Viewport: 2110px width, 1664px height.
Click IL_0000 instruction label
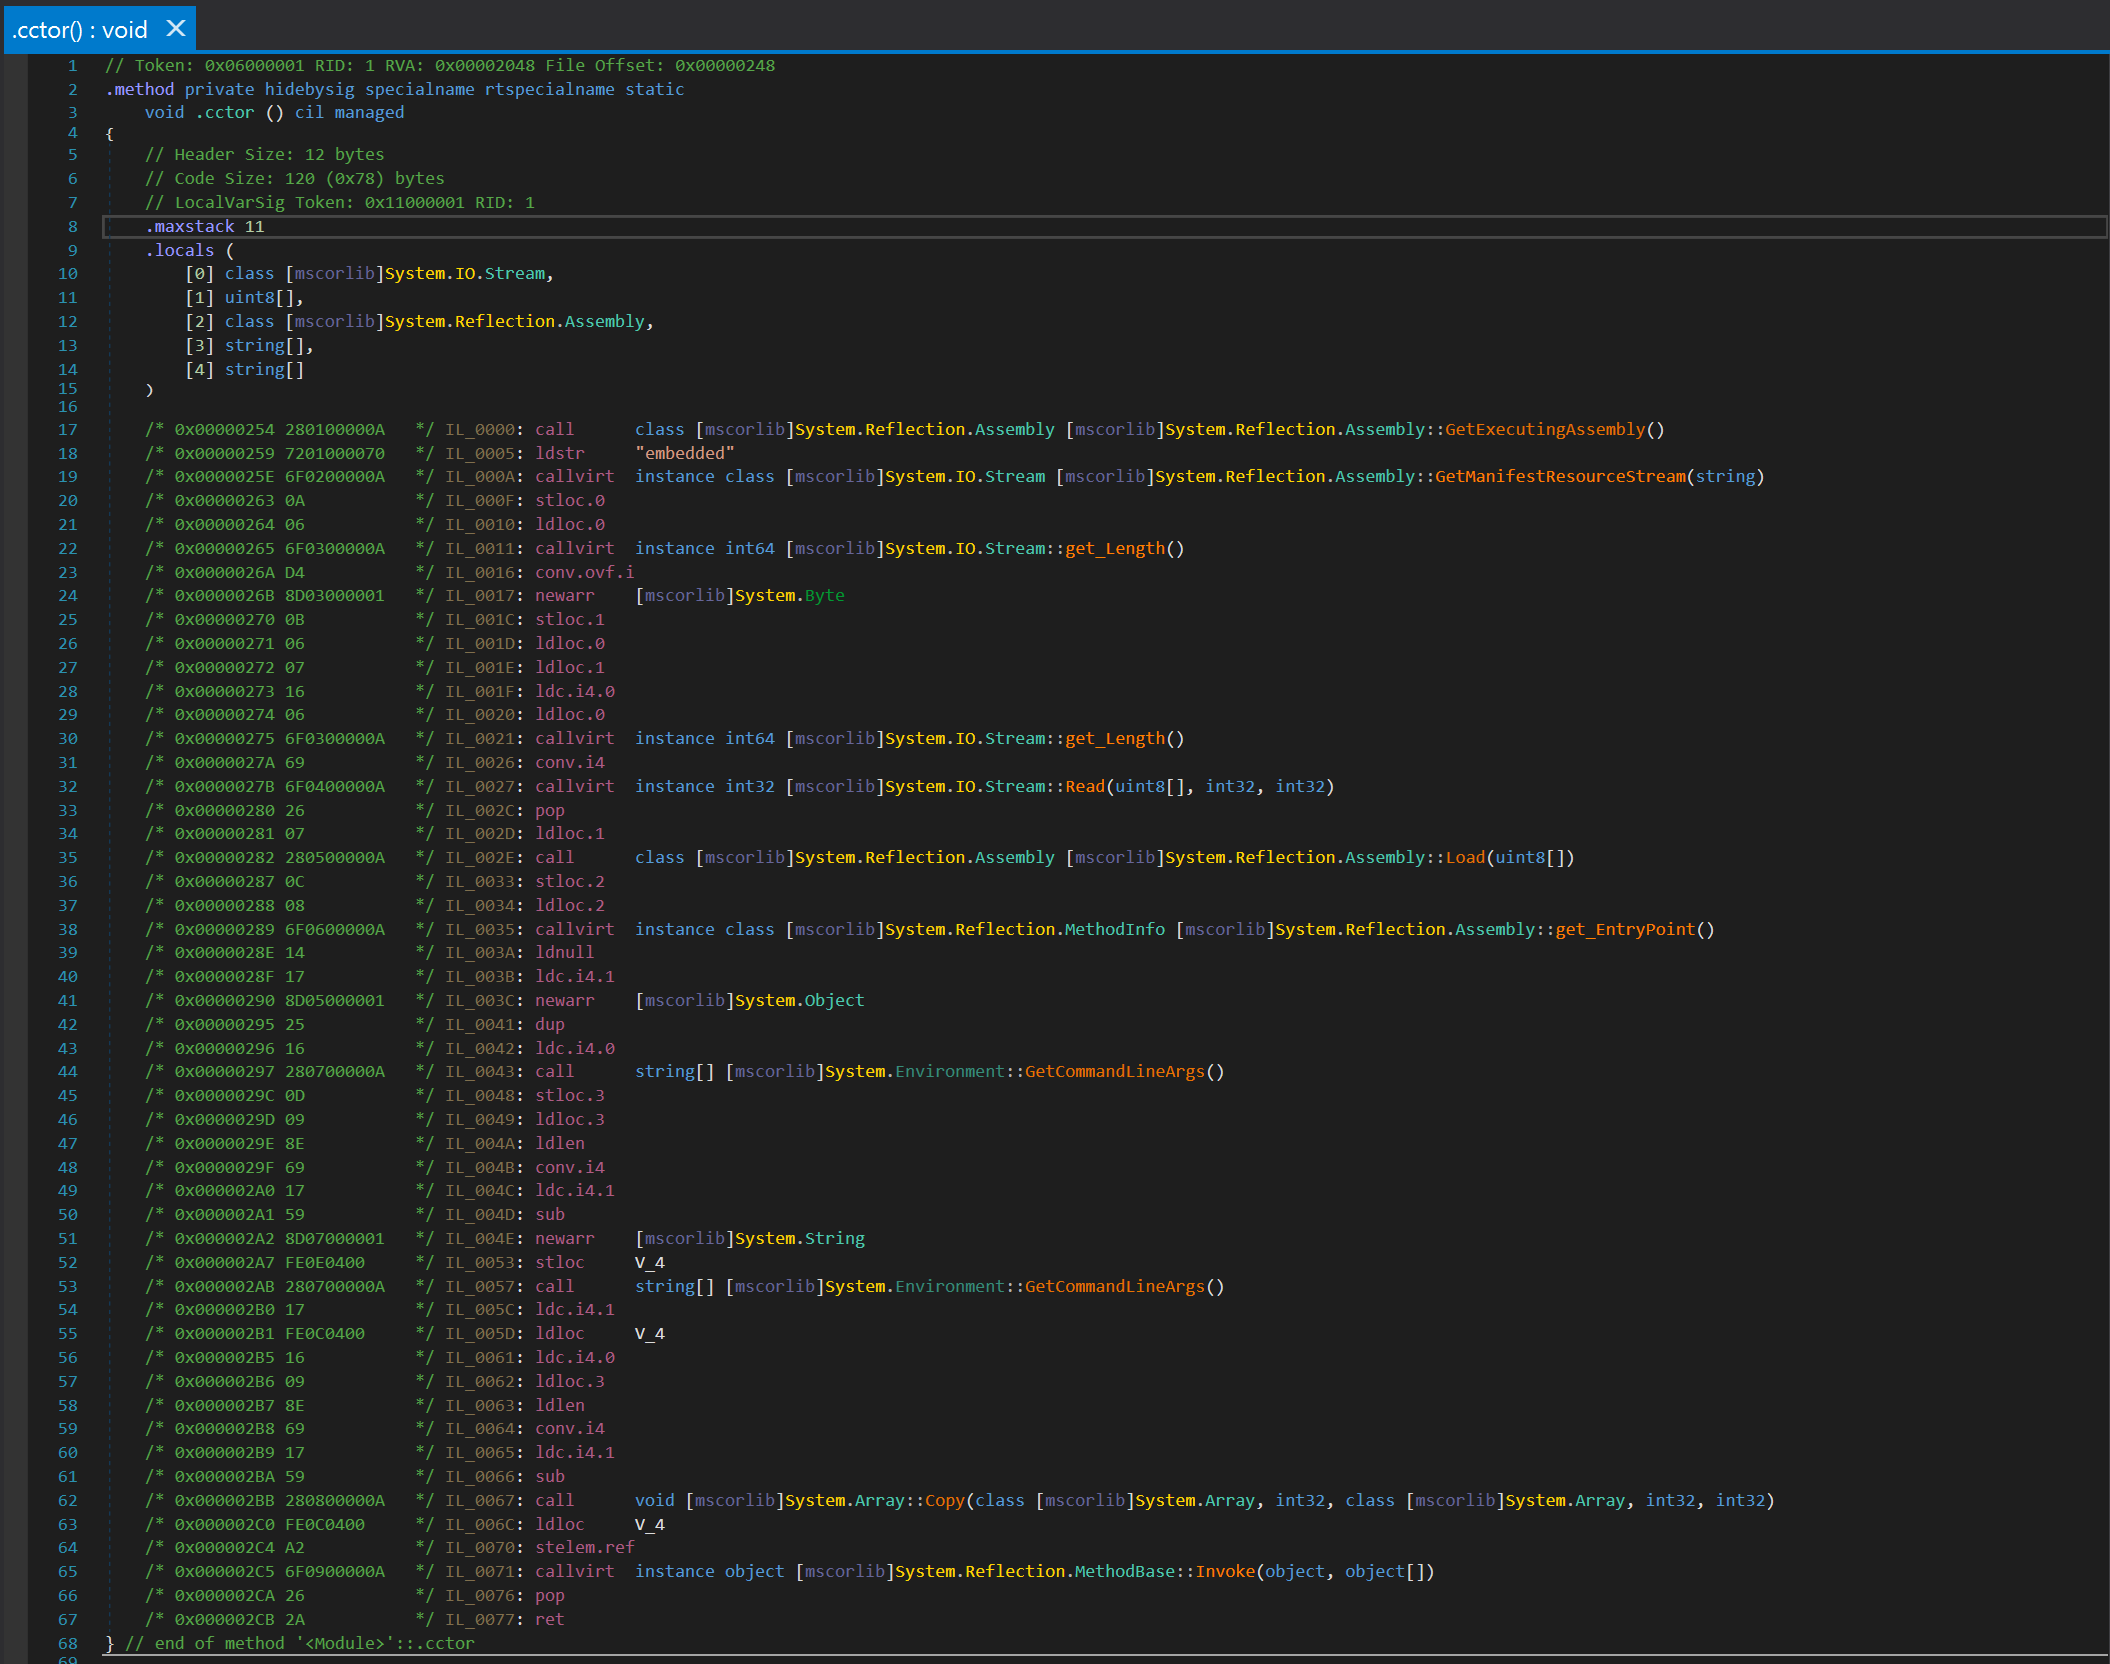[x=480, y=429]
